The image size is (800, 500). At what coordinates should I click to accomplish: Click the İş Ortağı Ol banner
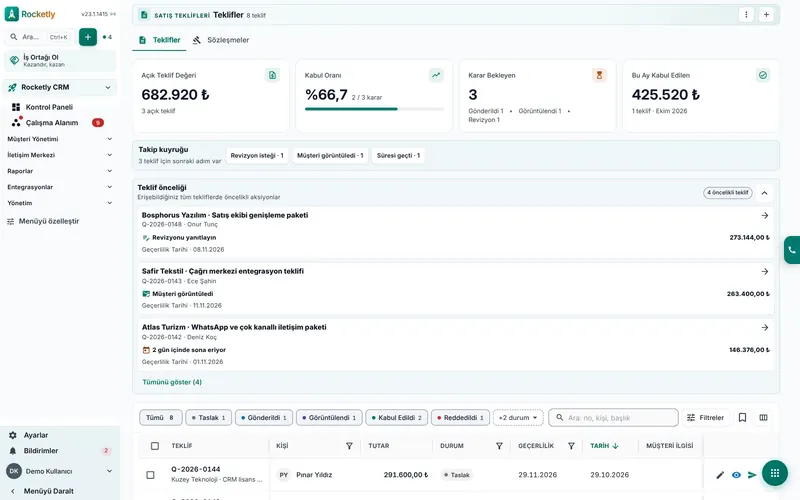(x=60, y=61)
